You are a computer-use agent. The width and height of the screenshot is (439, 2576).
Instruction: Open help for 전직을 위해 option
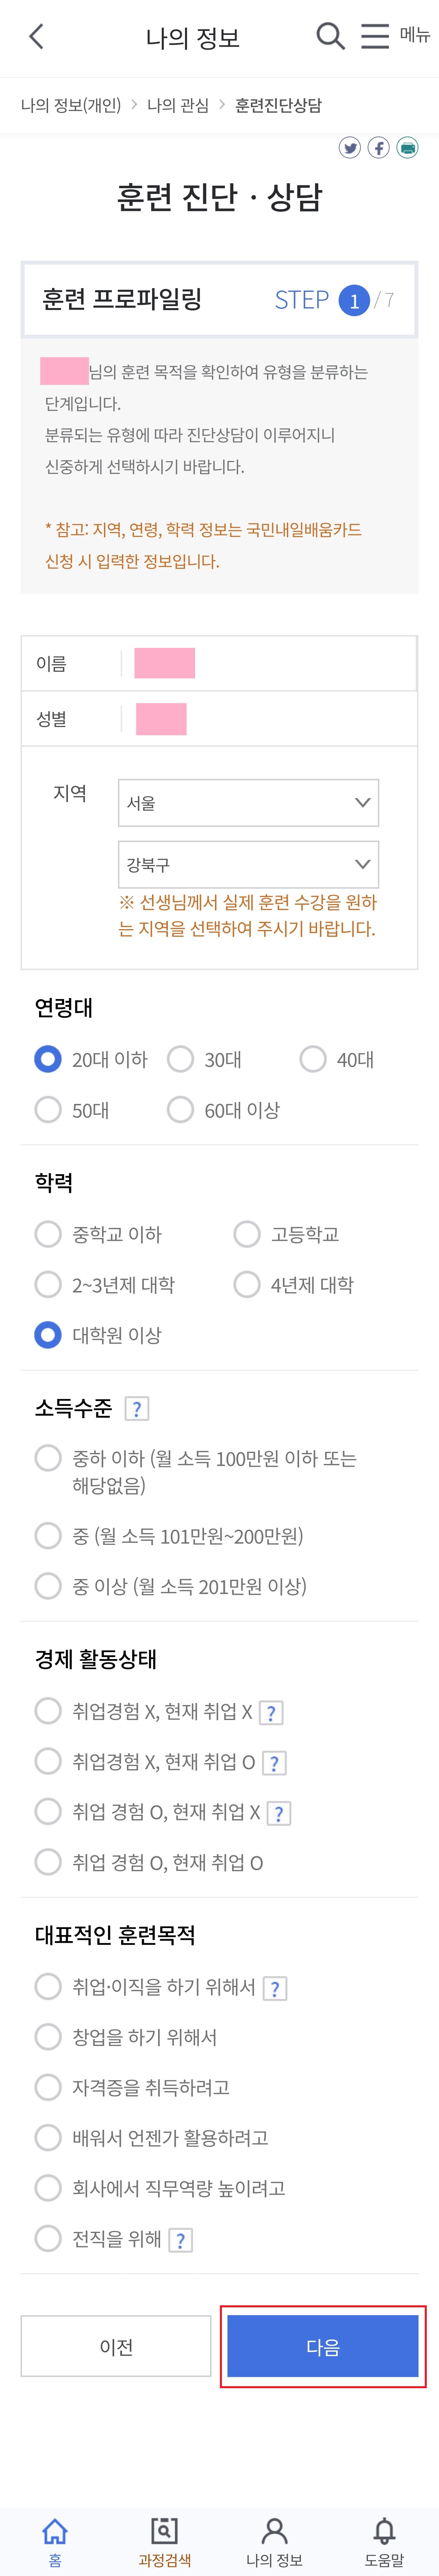pos(180,2240)
